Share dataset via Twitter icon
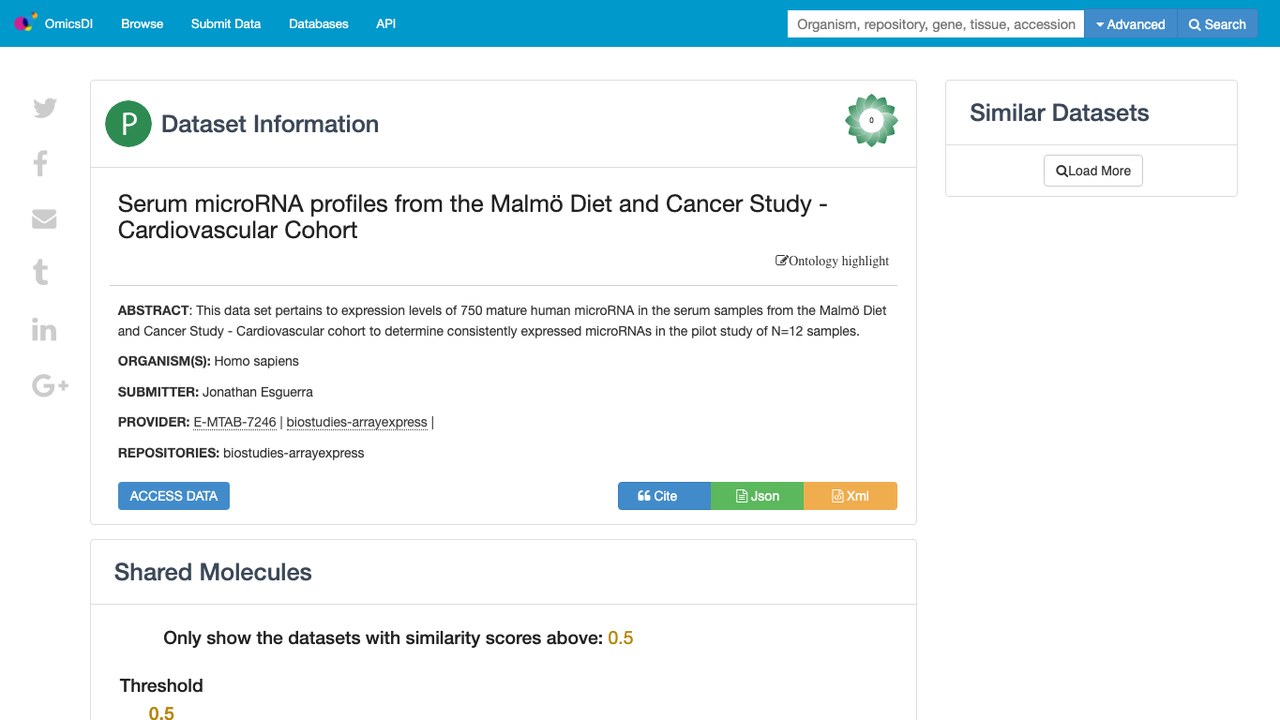 click(45, 108)
